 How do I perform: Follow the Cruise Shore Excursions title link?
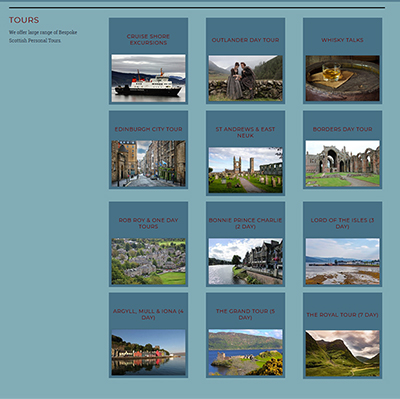148,39
